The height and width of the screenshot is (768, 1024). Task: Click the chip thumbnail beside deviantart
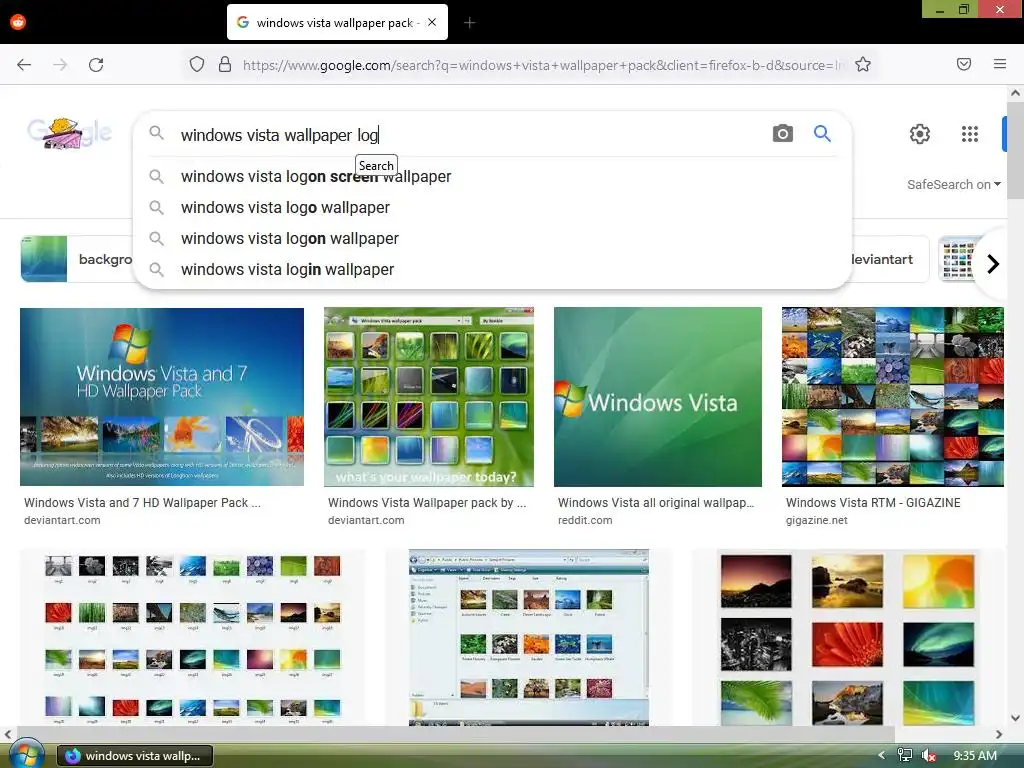[x=958, y=259]
